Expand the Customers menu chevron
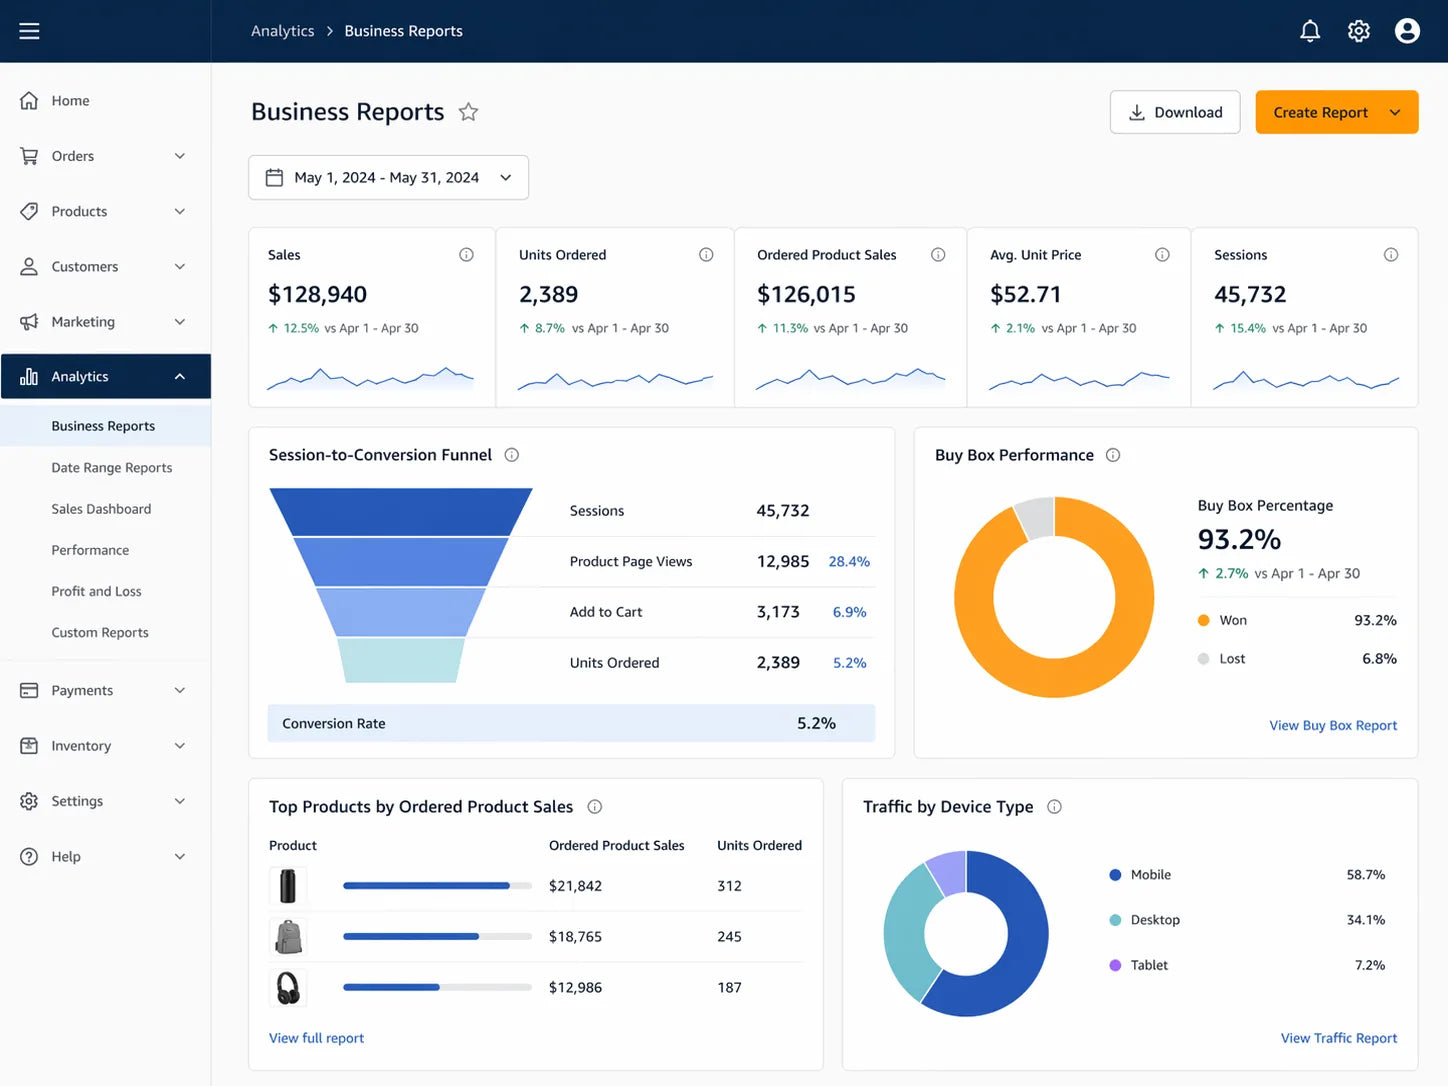The image size is (1448, 1086). tap(180, 266)
